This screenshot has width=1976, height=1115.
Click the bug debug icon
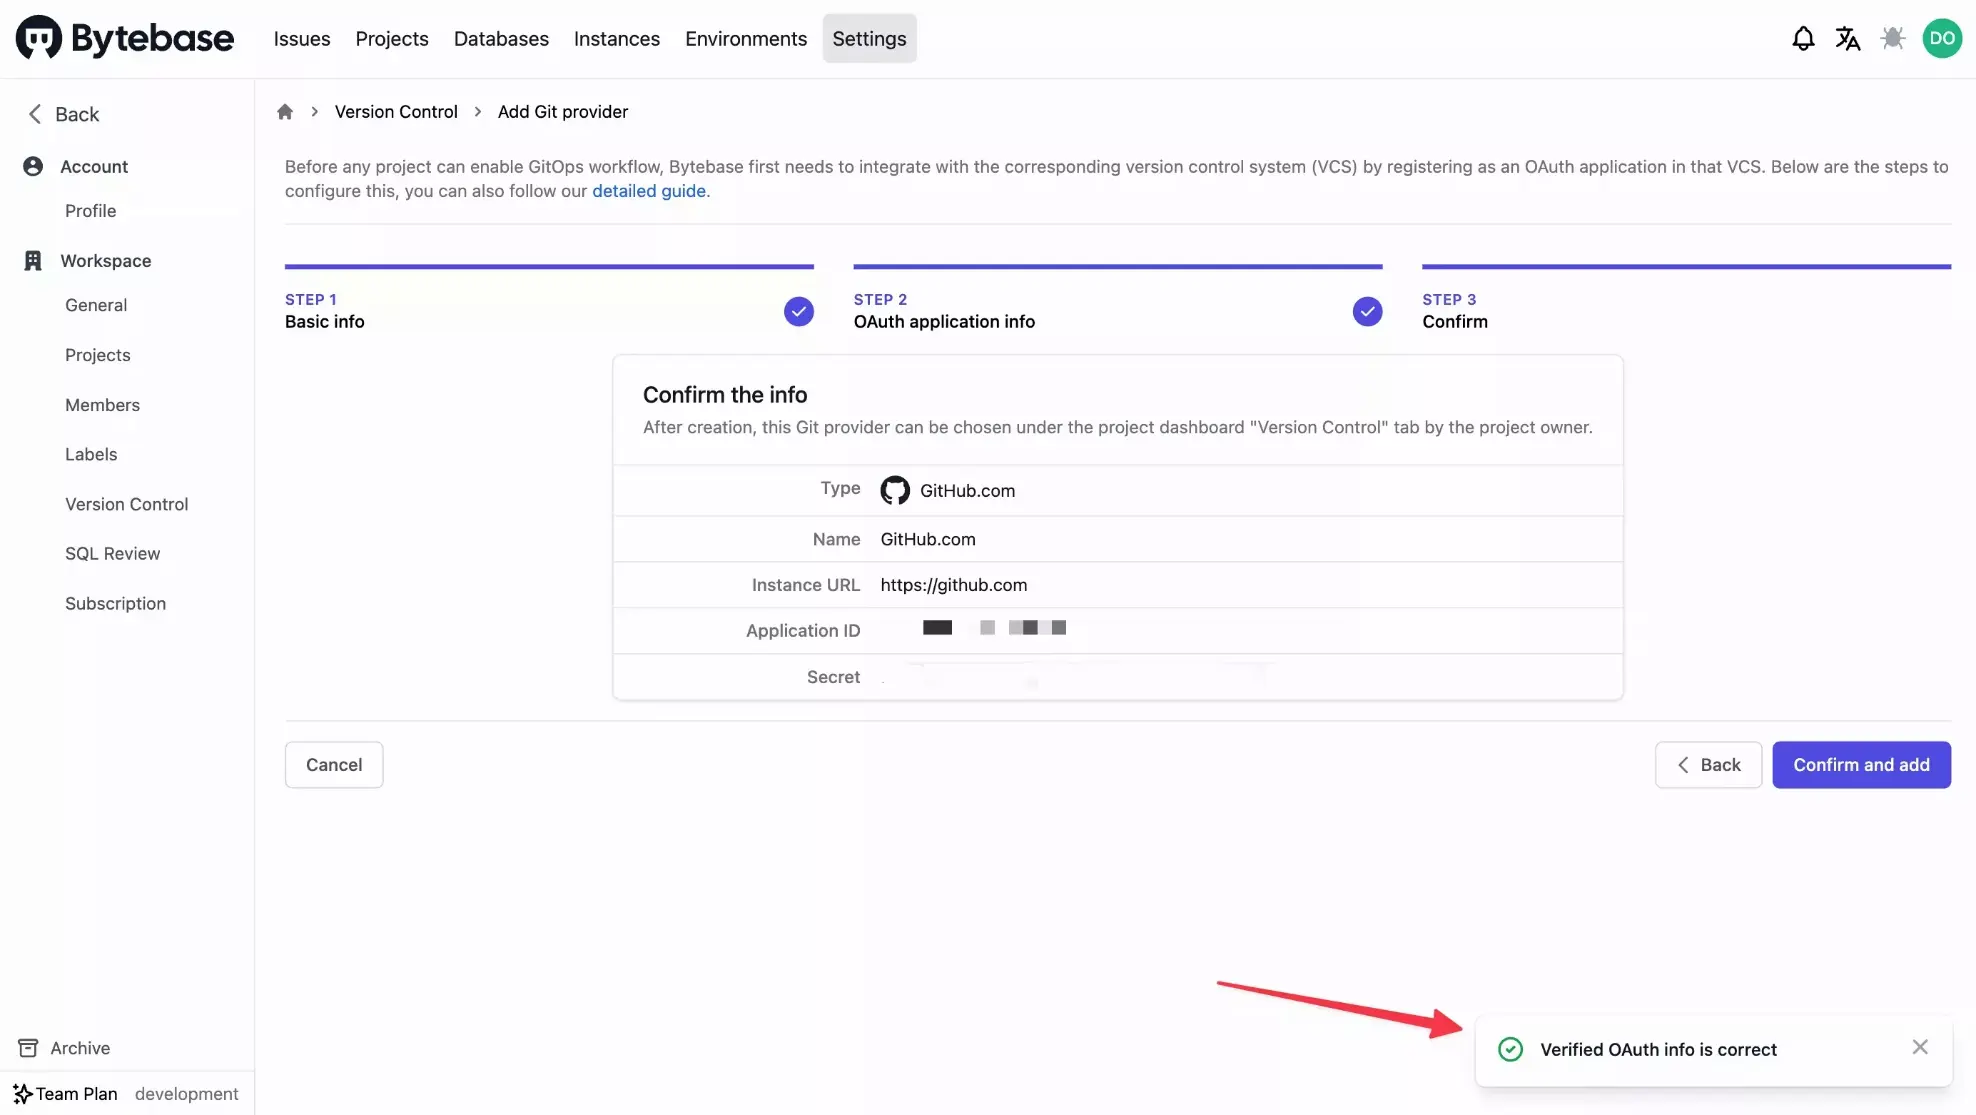(1893, 39)
